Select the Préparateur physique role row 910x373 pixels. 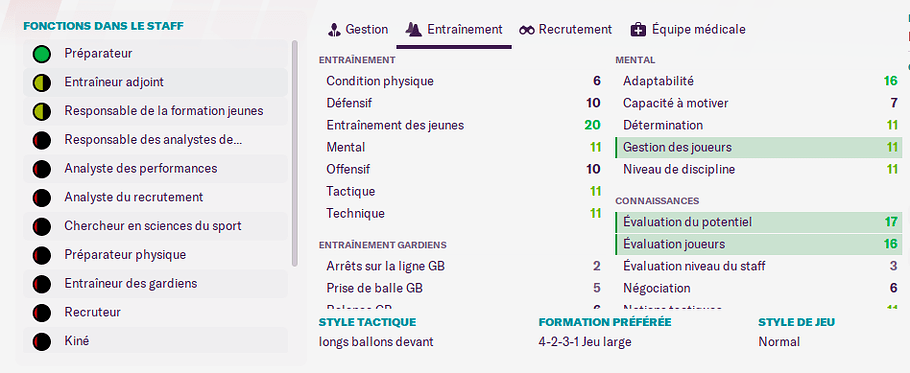[x=156, y=255]
